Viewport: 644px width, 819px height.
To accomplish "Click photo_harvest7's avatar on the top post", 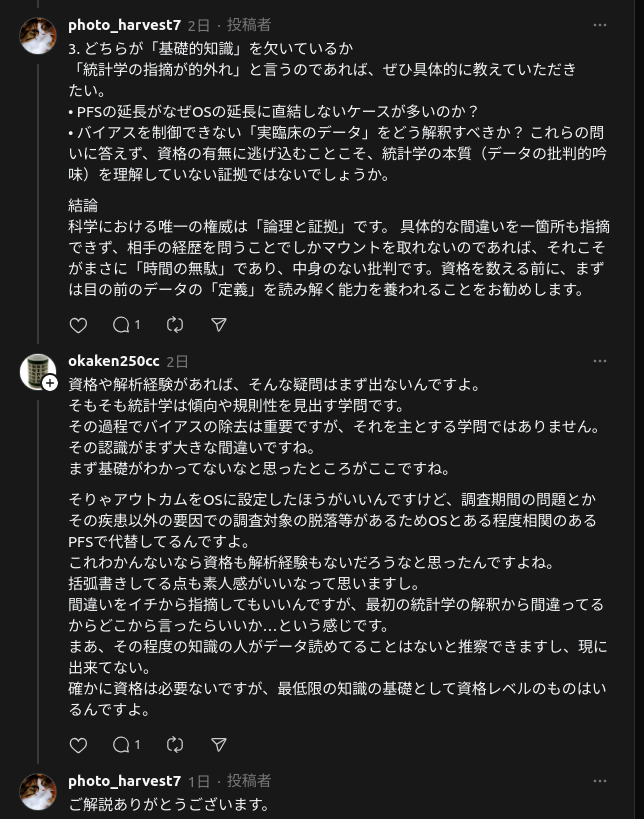I will [x=38, y=36].
